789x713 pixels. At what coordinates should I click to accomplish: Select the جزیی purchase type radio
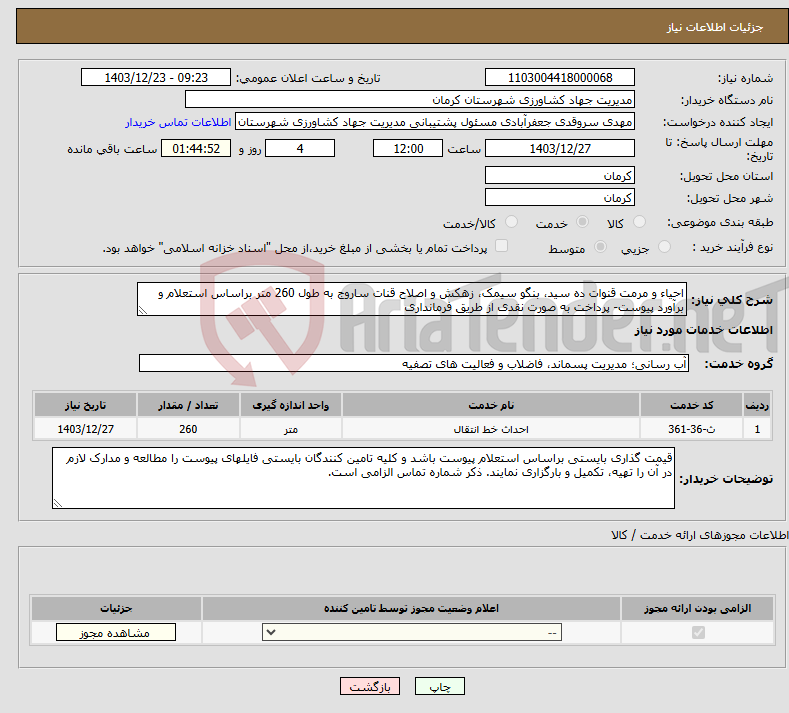click(664, 247)
